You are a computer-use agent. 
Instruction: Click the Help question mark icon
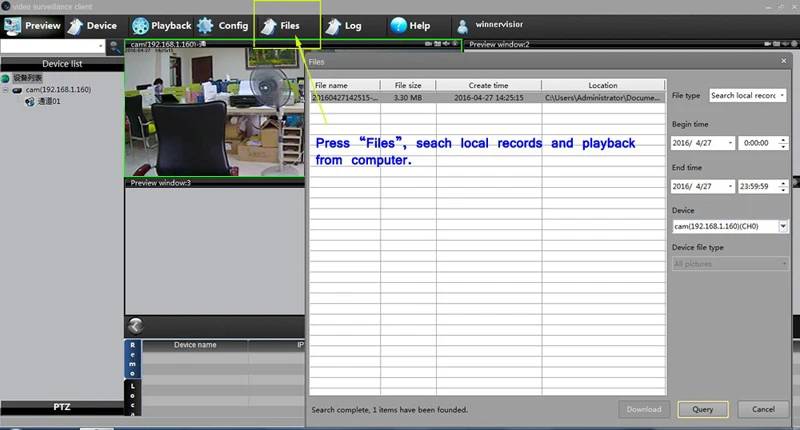398,25
